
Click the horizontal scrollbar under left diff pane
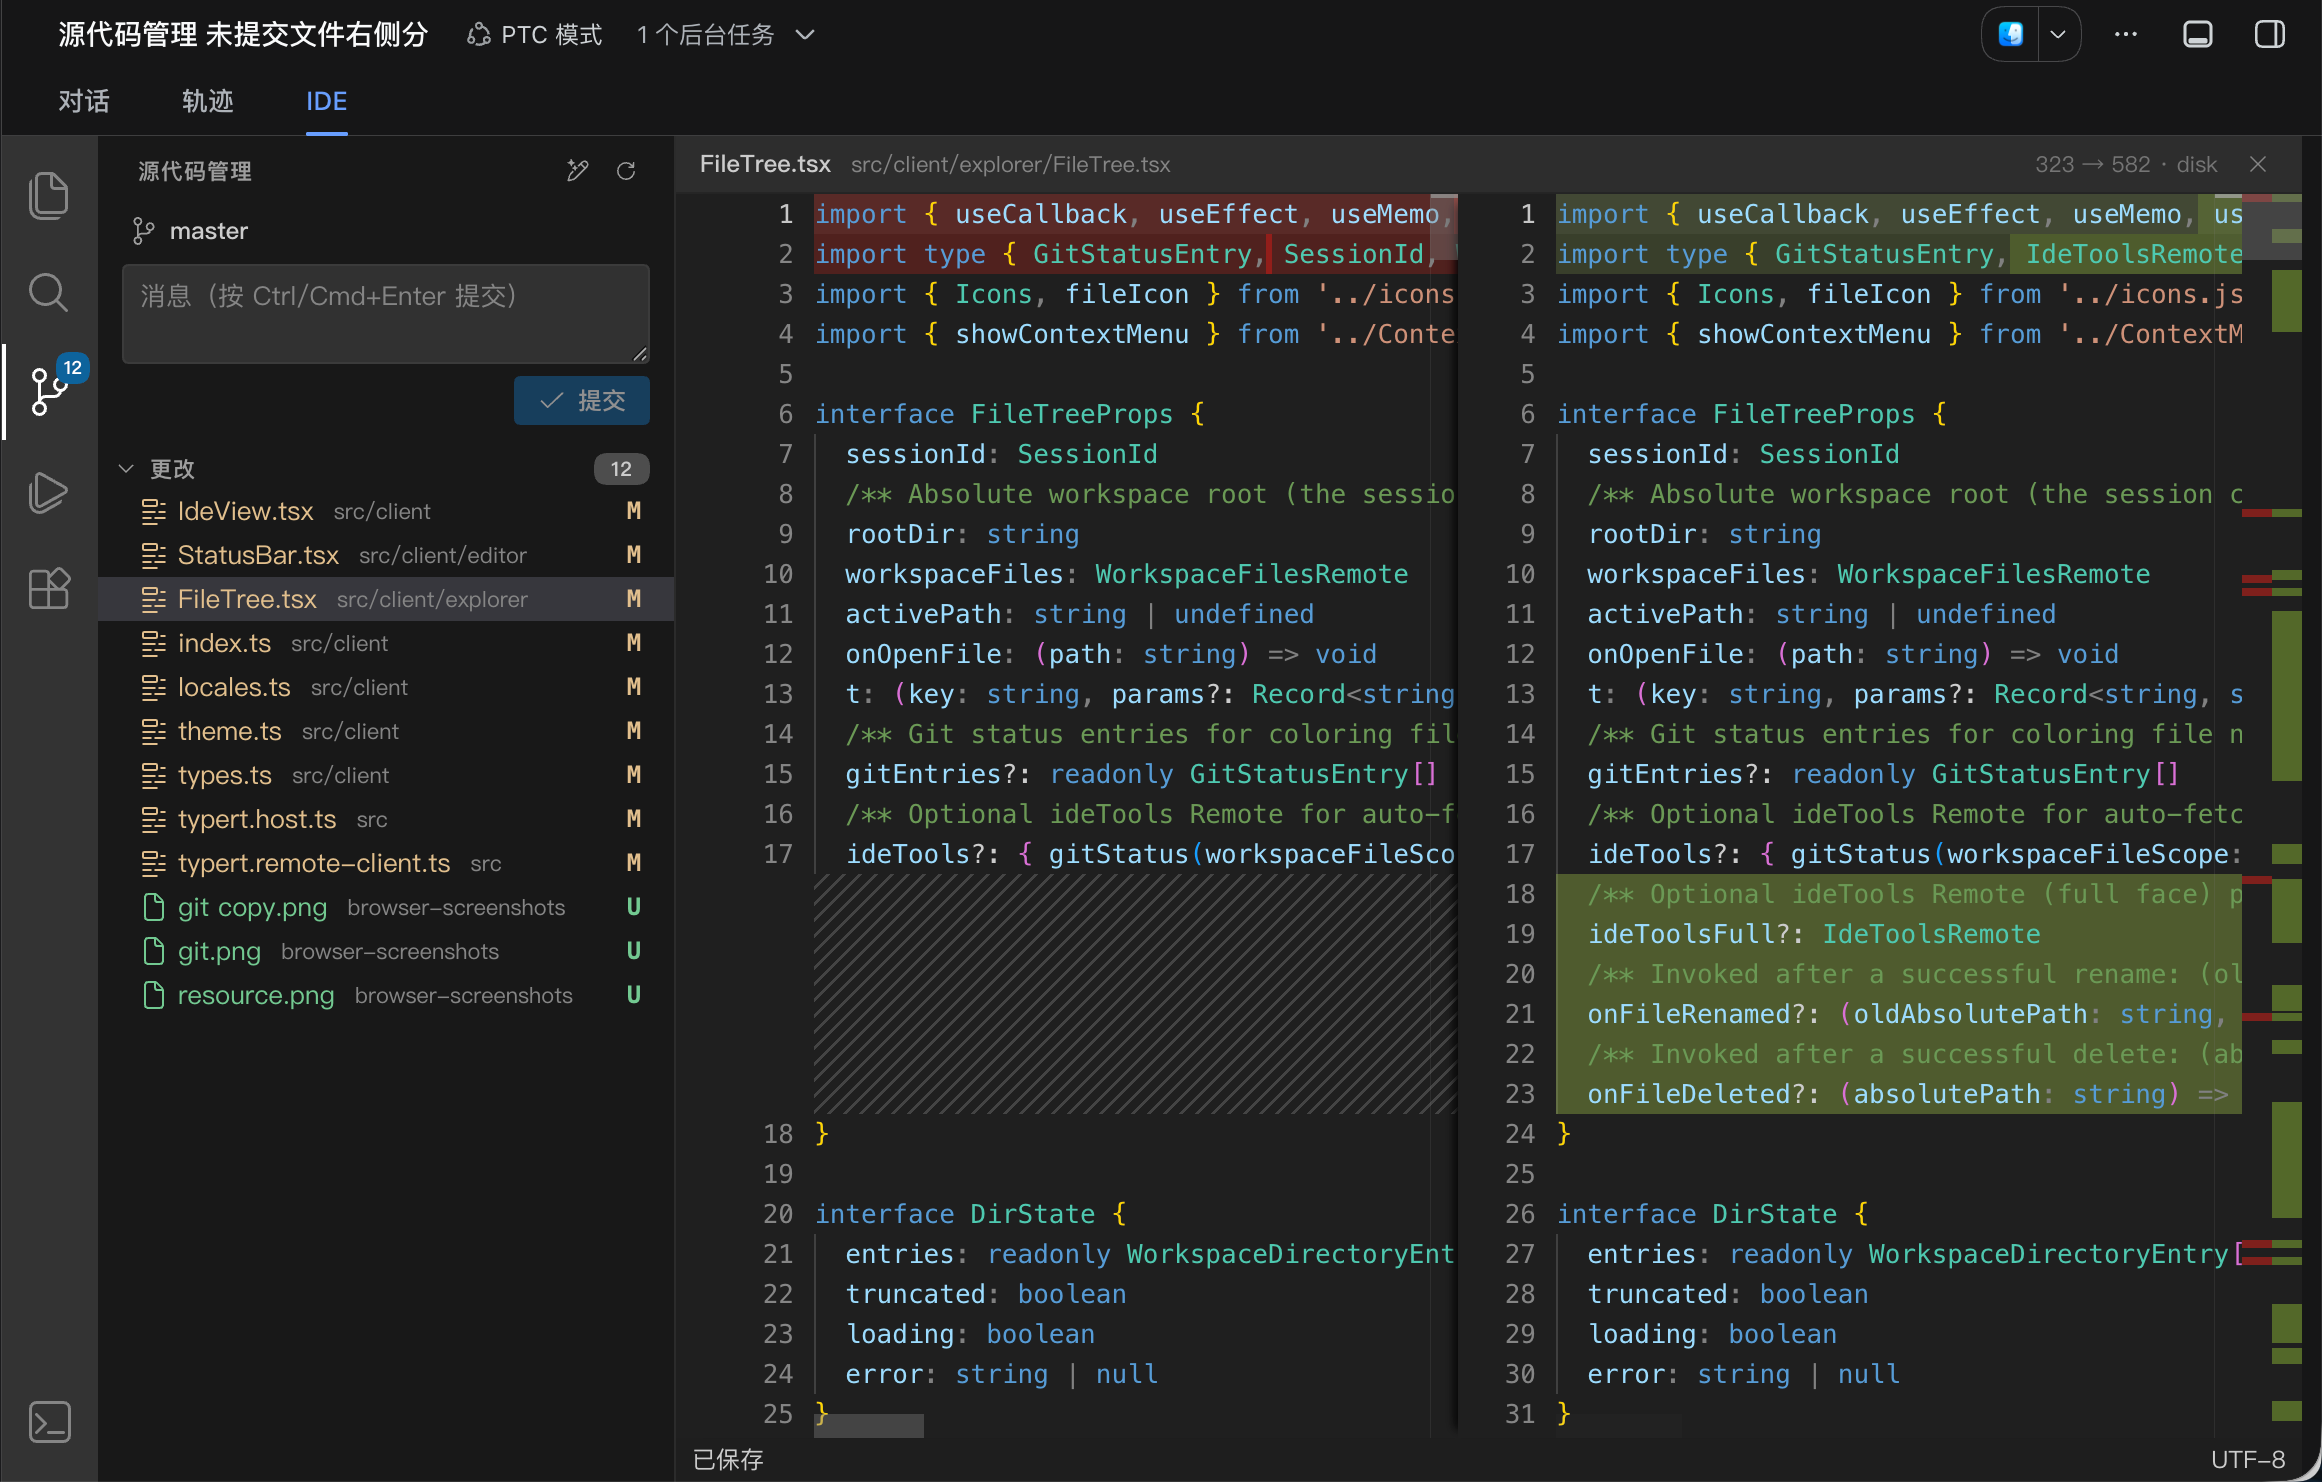[869, 1426]
